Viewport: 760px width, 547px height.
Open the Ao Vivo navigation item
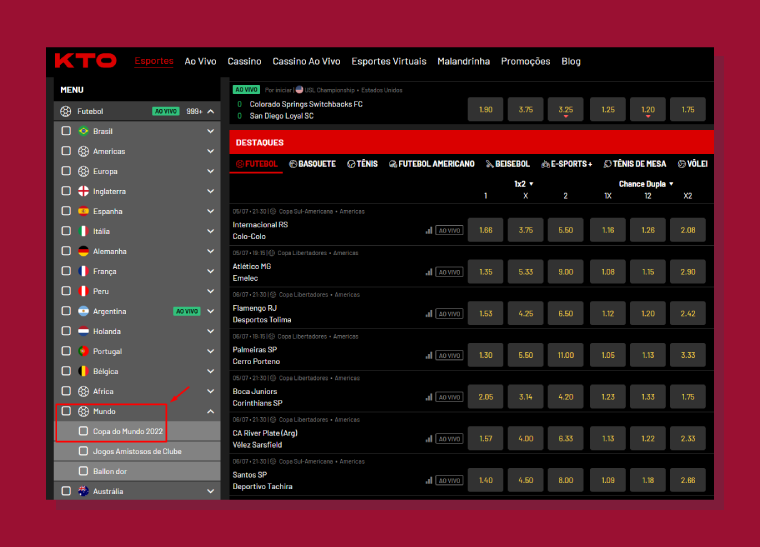tap(200, 62)
